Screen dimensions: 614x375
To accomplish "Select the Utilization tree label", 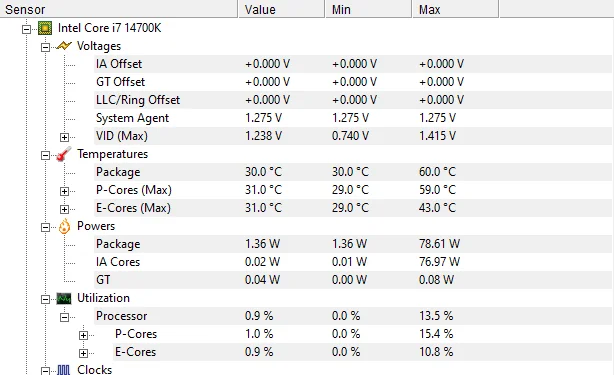I will click(x=103, y=298).
